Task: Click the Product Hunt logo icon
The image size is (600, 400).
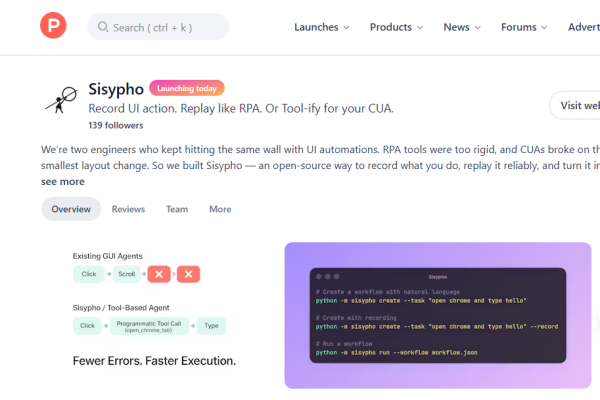Action: pos(55,27)
